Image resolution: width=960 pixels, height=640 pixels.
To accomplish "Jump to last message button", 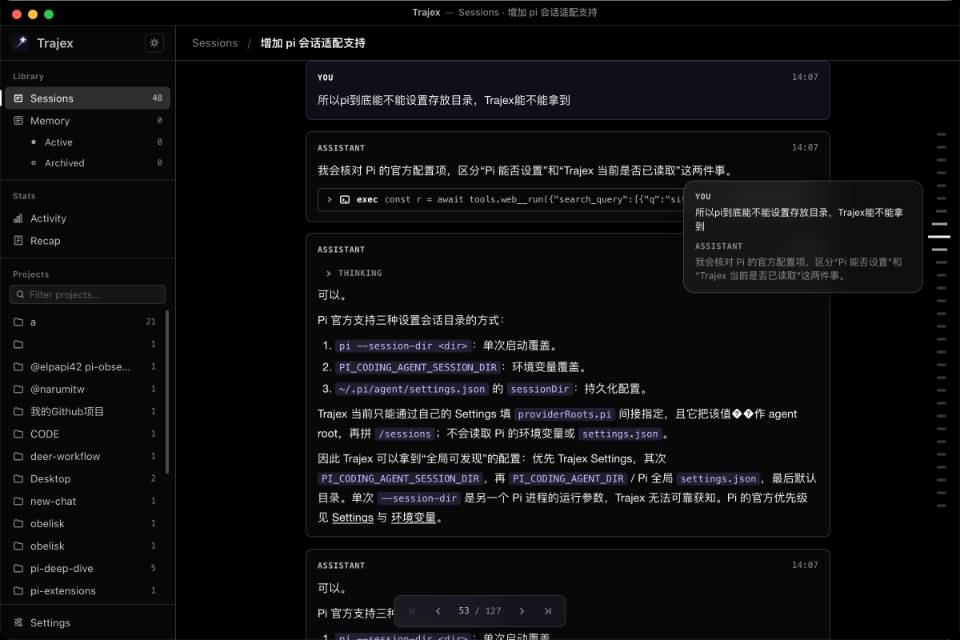I will [548, 611].
